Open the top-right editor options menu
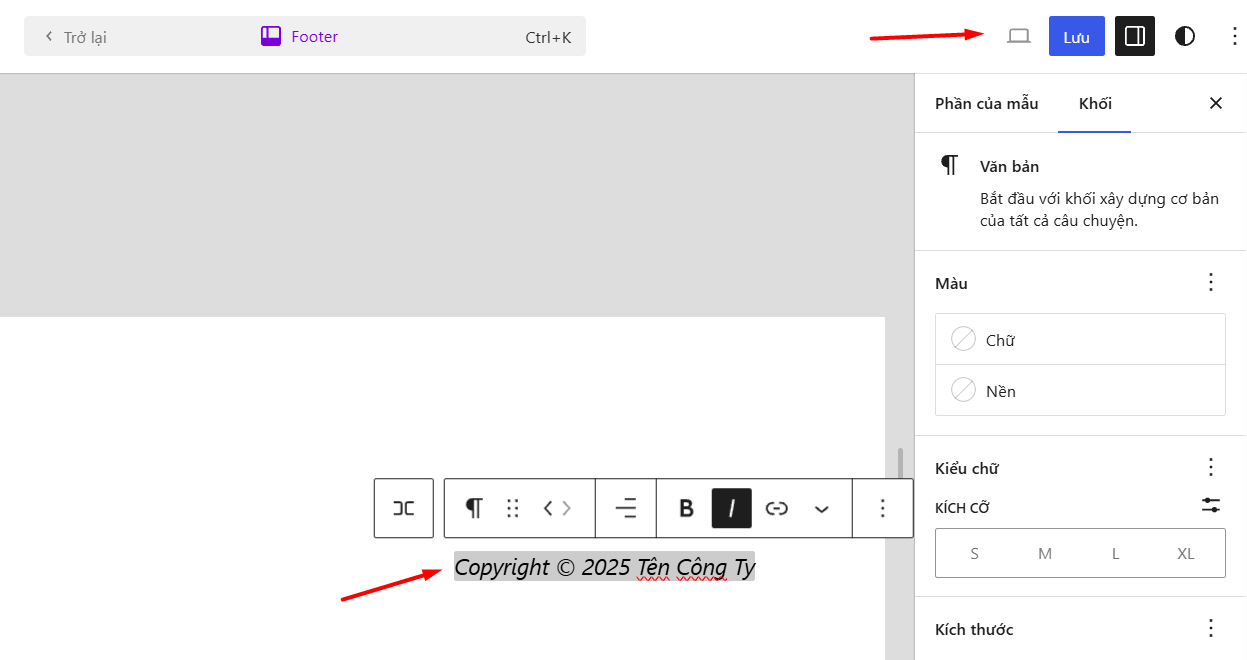The height and width of the screenshot is (660, 1247). pos(1234,36)
